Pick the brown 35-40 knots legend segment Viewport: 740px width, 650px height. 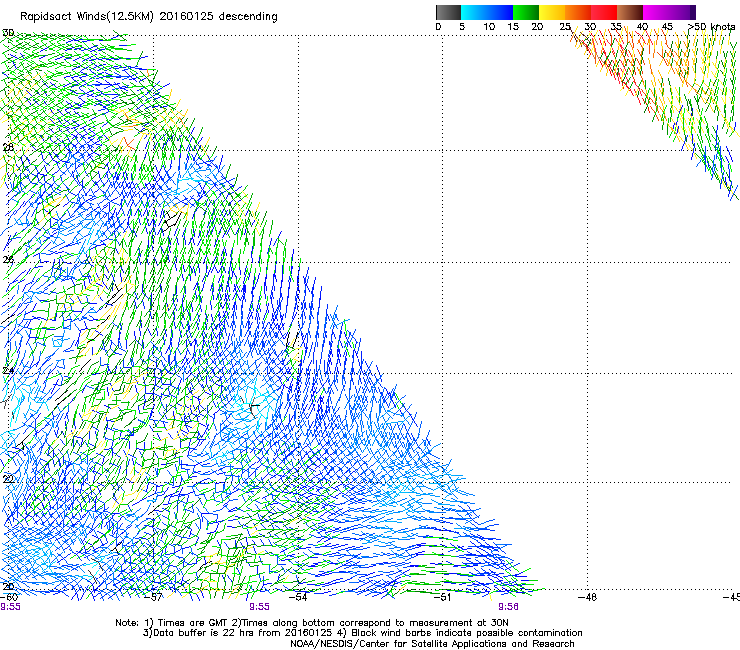coord(630,12)
